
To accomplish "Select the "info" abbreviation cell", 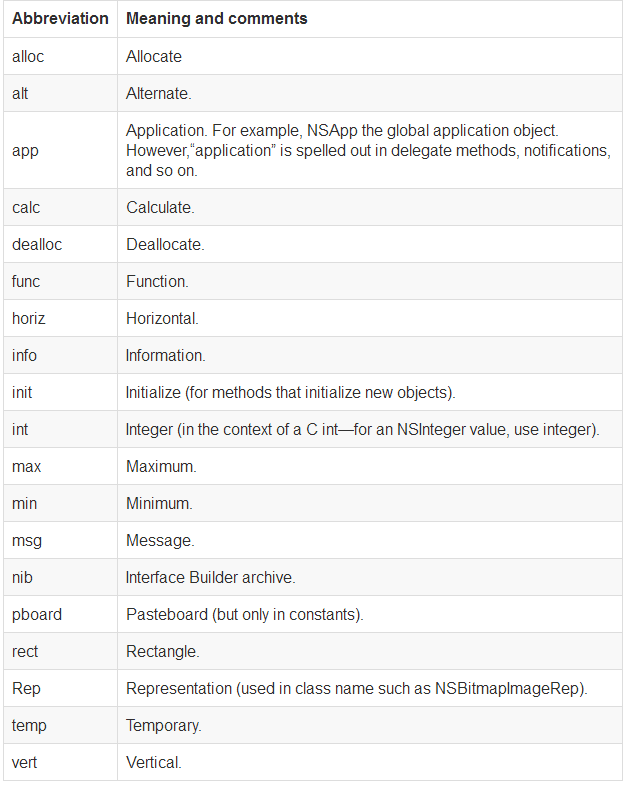I will 25,355.
